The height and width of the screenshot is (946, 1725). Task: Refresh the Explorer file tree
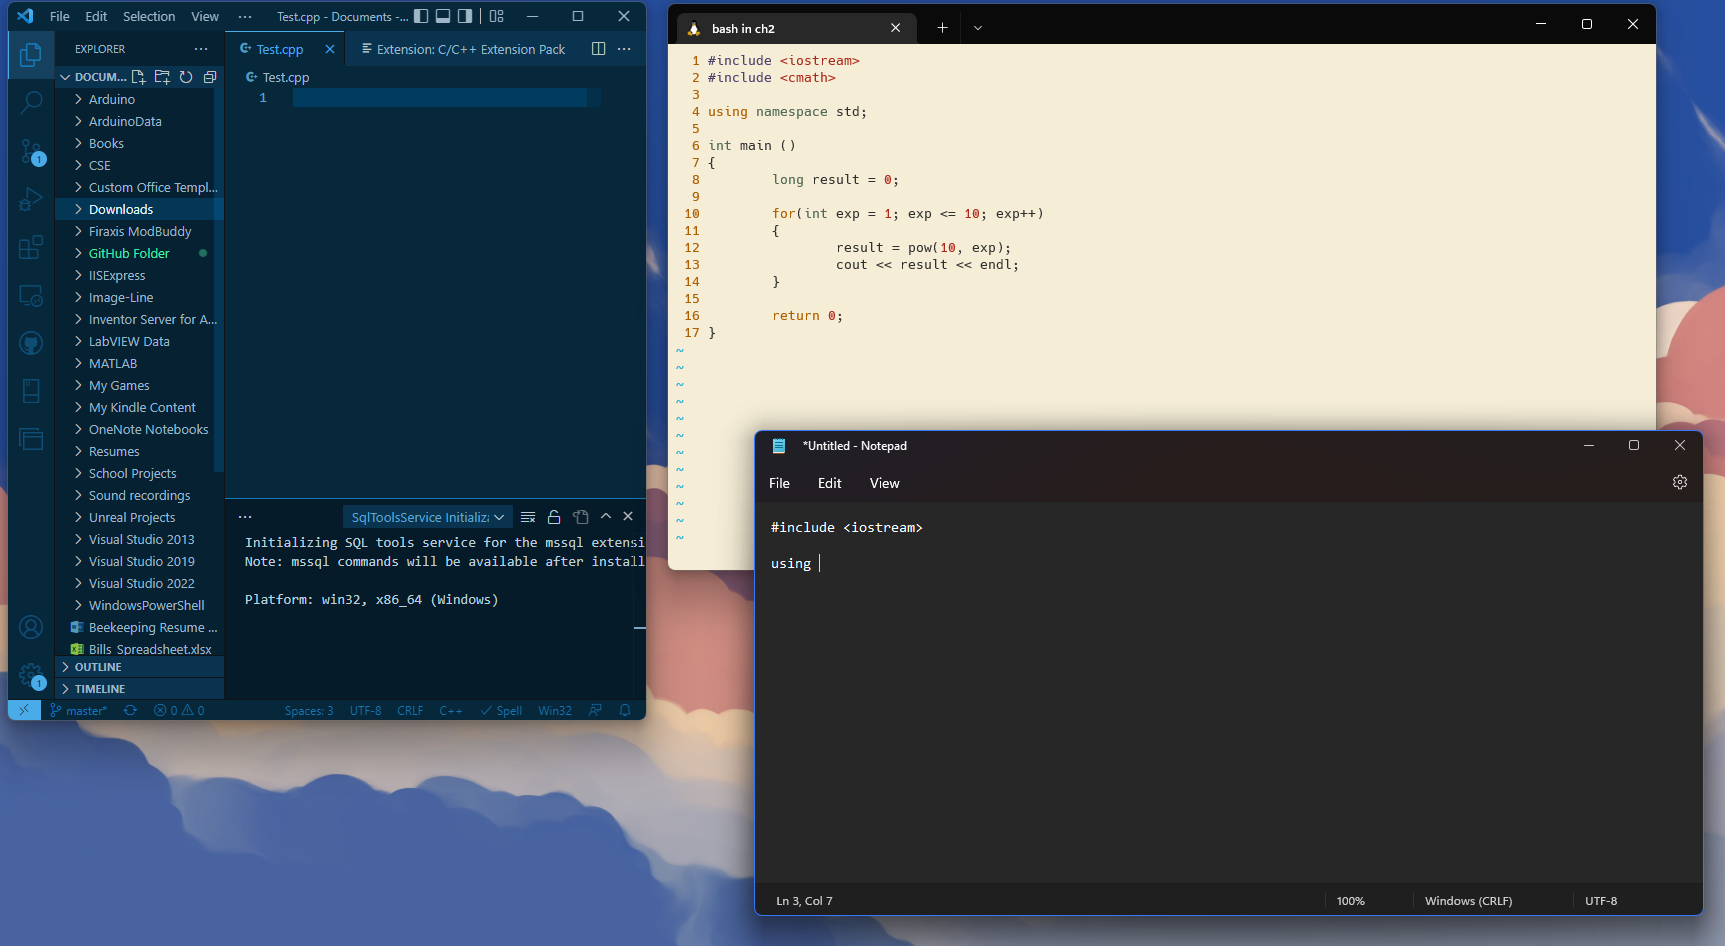[186, 77]
